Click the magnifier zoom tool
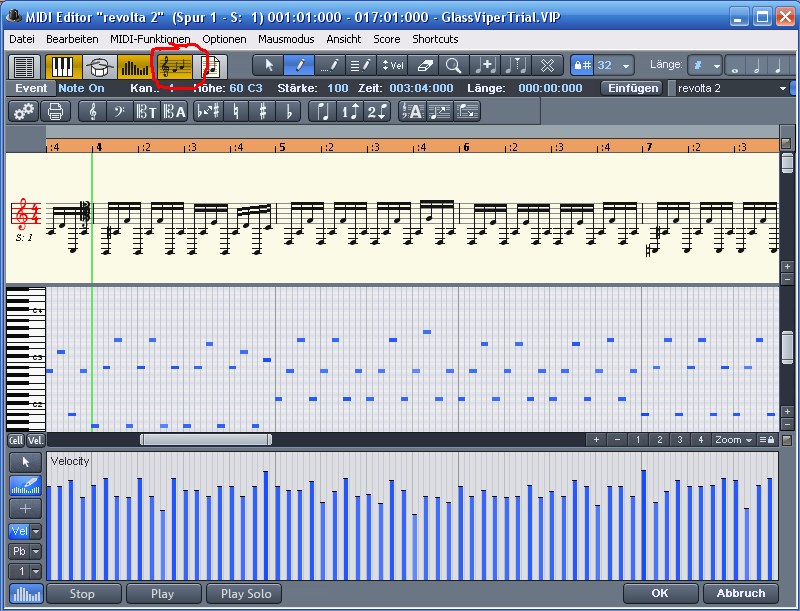800x611 pixels. tap(453, 65)
